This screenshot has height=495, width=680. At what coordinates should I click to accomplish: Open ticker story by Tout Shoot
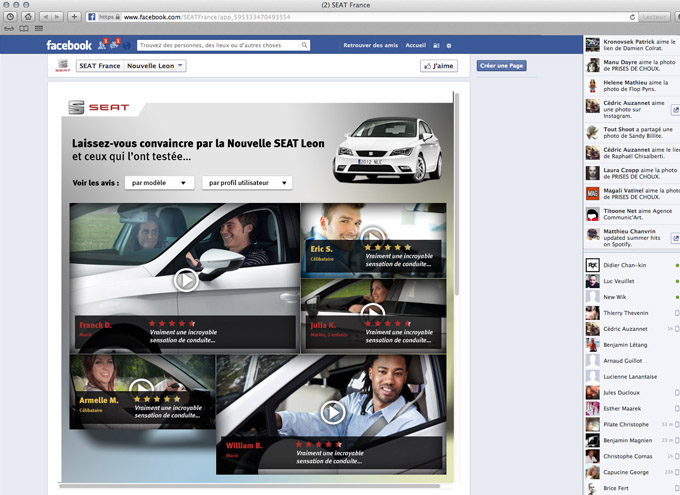coord(632,132)
